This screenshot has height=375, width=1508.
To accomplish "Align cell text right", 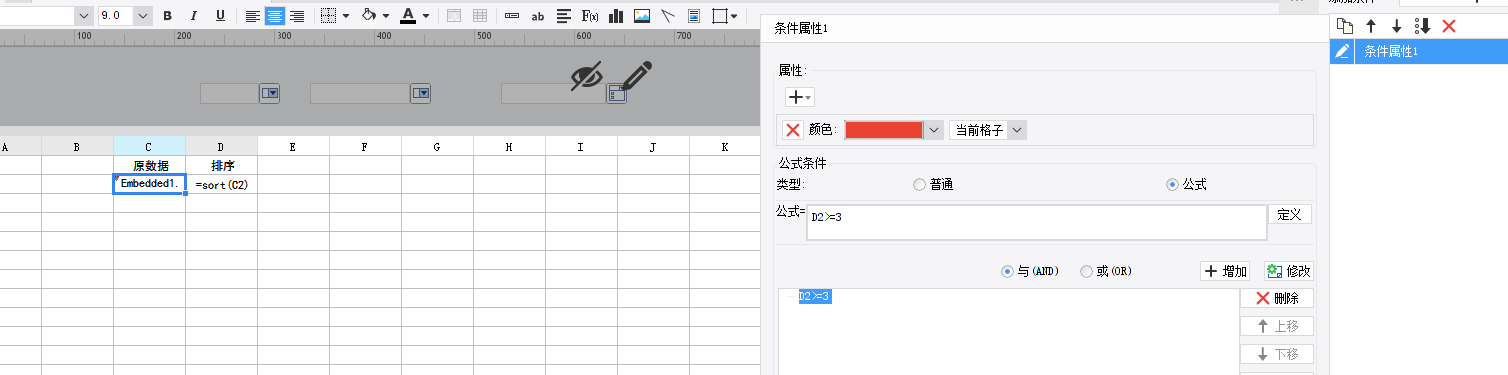I will [296, 16].
